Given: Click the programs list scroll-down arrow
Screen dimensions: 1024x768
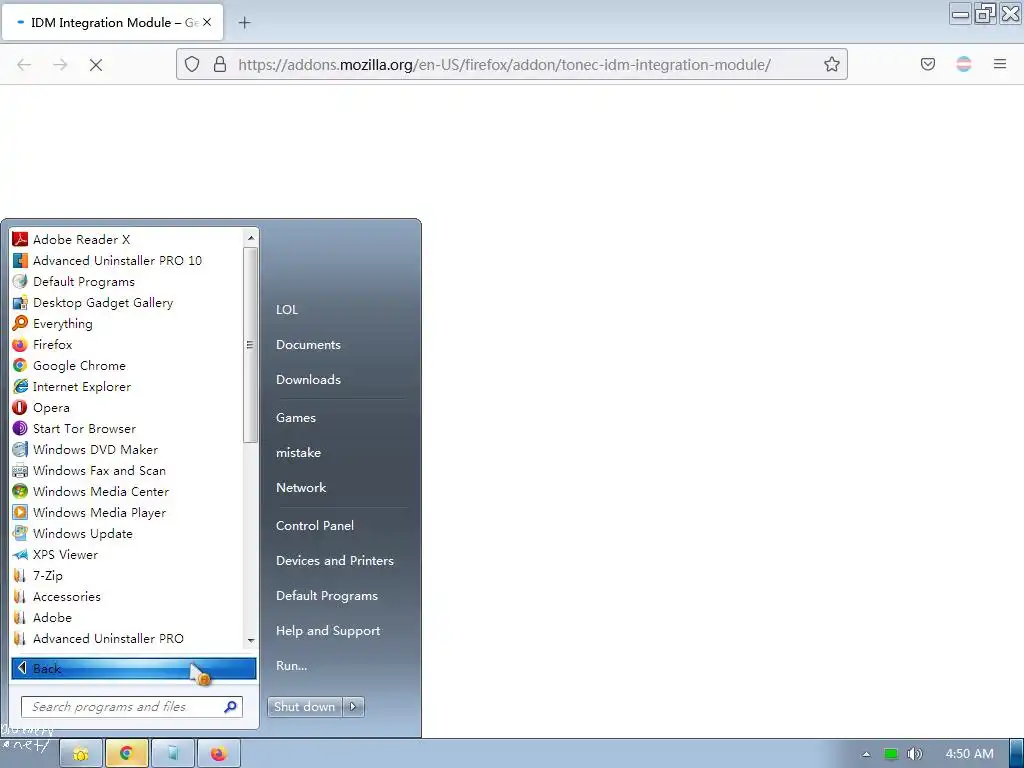Looking at the screenshot, I should pos(251,641).
